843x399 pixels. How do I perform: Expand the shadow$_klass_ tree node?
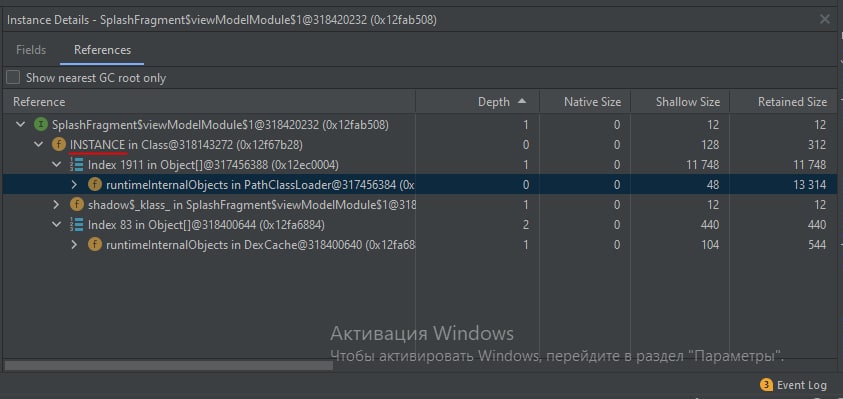tap(56, 205)
